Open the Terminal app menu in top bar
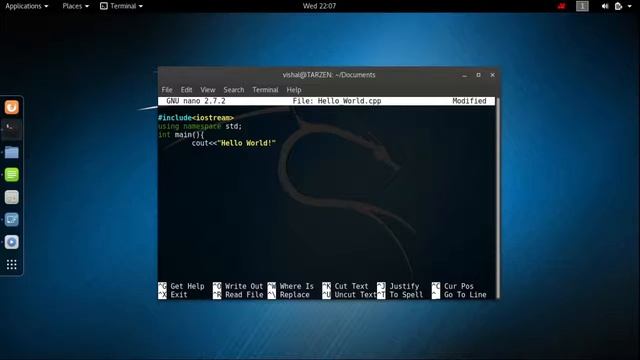 click(x=121, y=6)
